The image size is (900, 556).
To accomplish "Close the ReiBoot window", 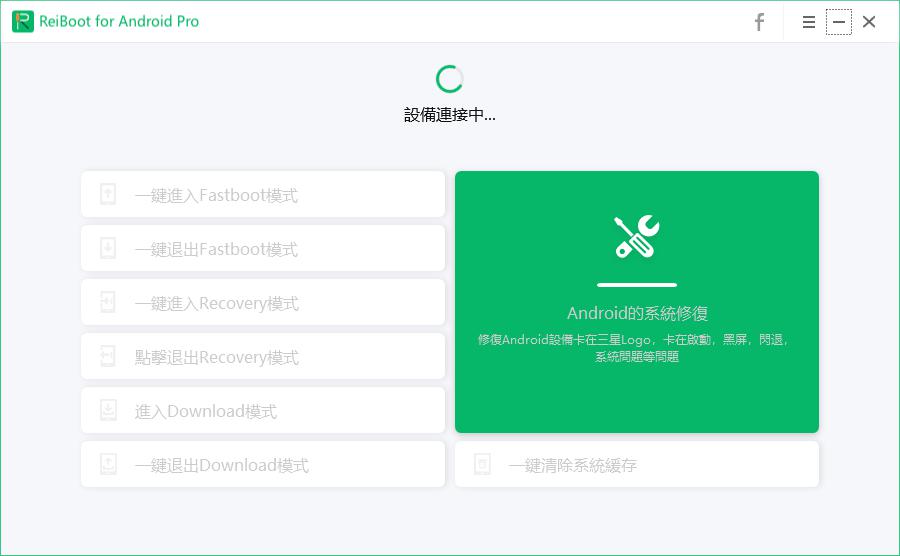I will (869, 22).
